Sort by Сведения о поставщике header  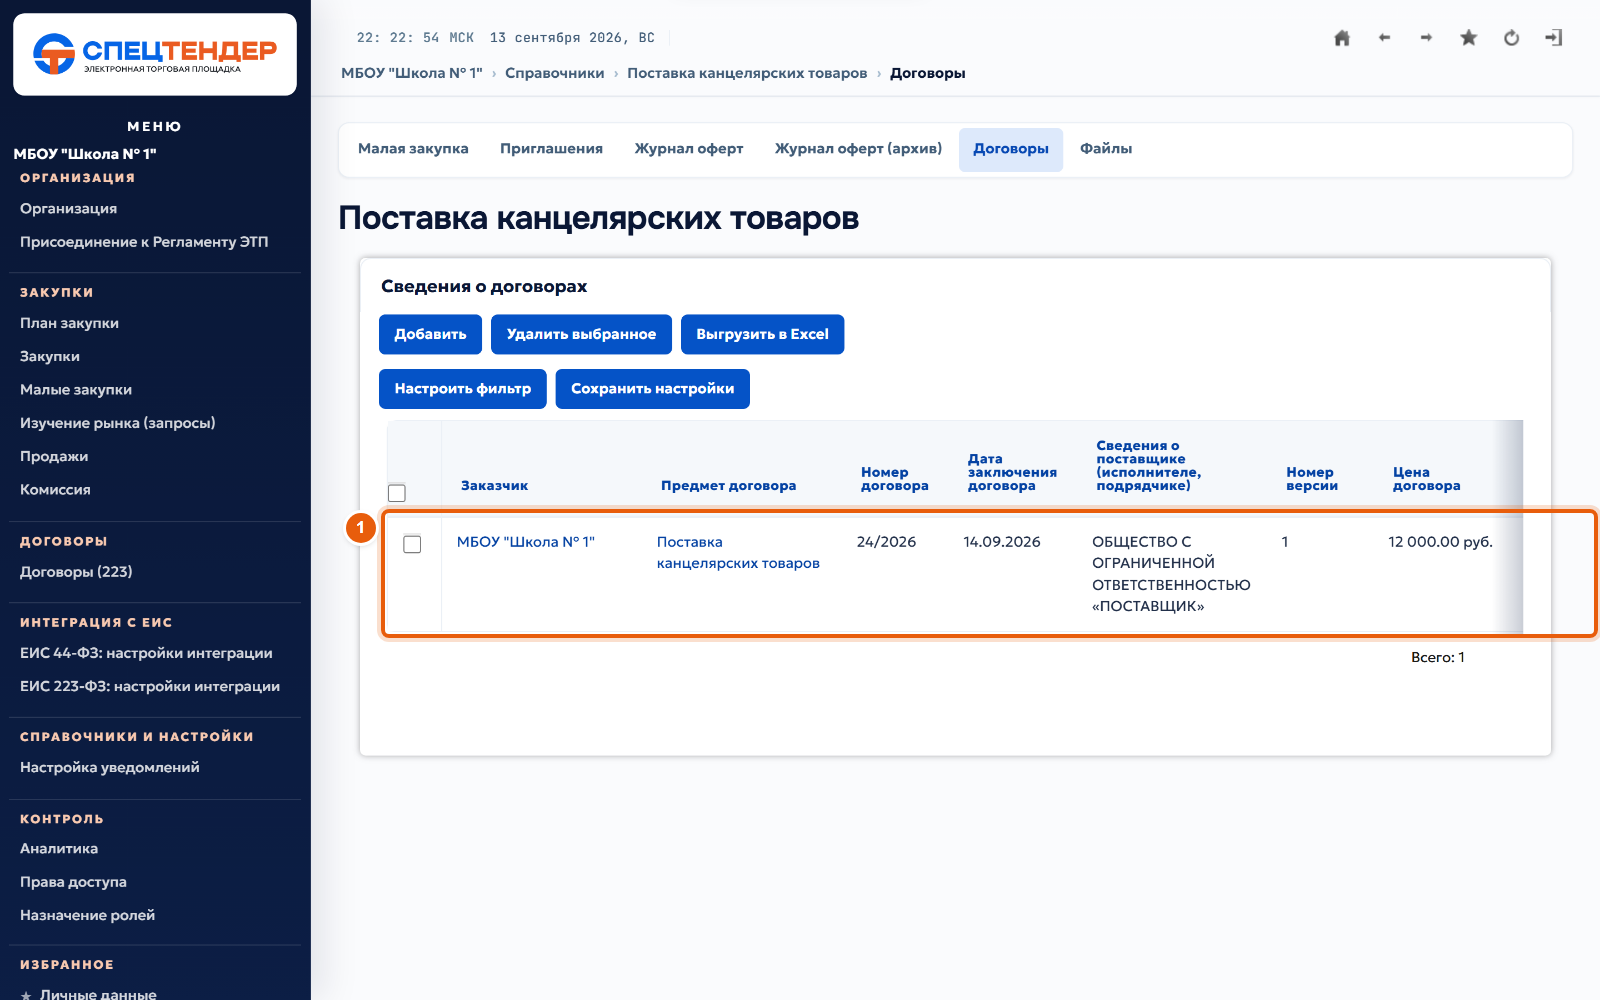coord(1148,465)
